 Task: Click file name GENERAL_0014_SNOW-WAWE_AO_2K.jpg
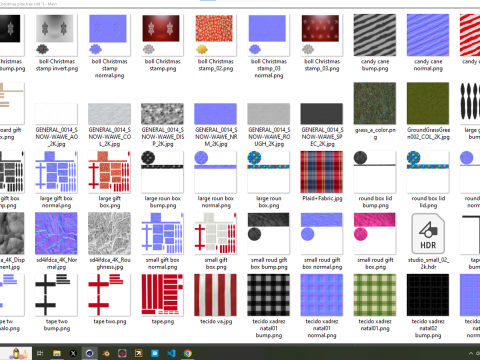[x=56, y=137]
